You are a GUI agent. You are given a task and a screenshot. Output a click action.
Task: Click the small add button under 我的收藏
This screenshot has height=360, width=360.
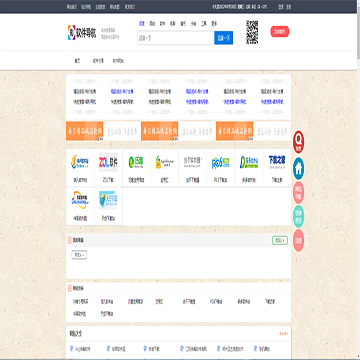click(x=79, y=255)
